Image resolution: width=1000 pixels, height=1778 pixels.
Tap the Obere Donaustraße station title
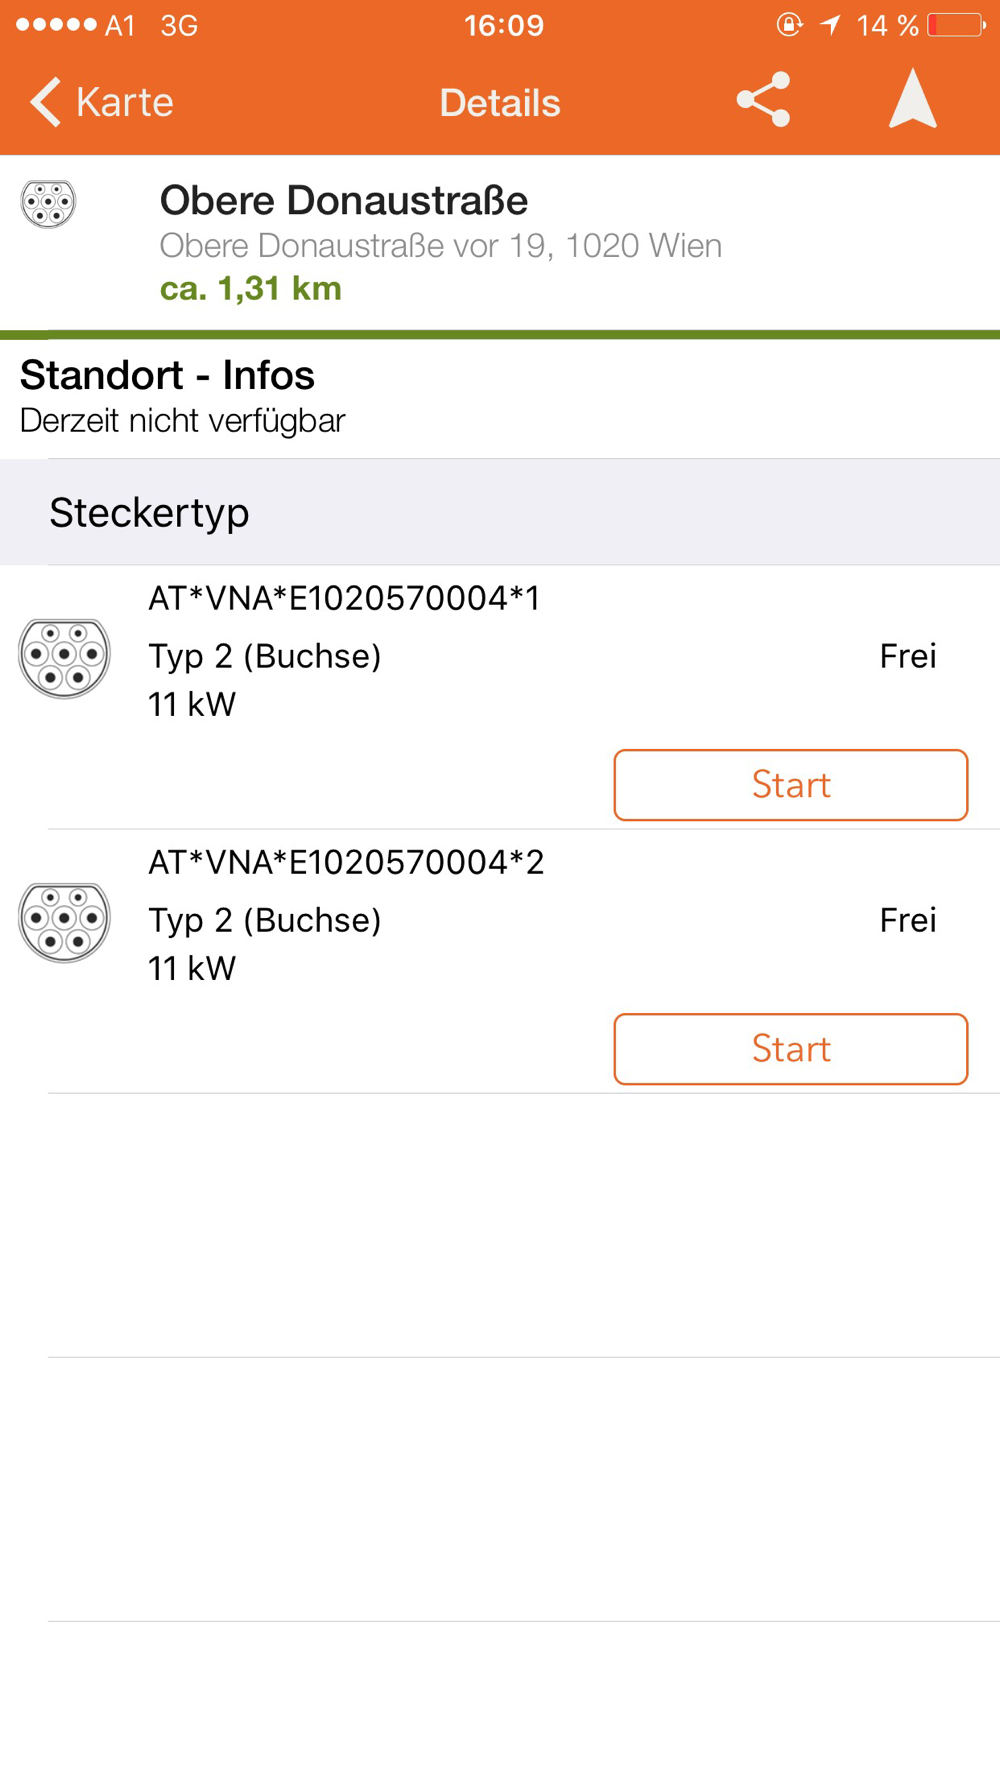(344, 200)
